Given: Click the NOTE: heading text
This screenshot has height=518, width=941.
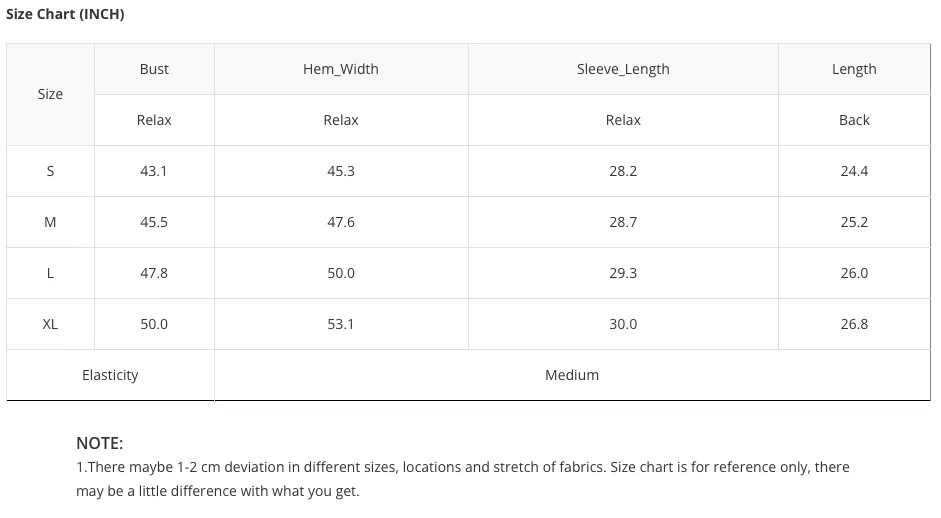Looking at the screenshot, I should pos(100,444).
